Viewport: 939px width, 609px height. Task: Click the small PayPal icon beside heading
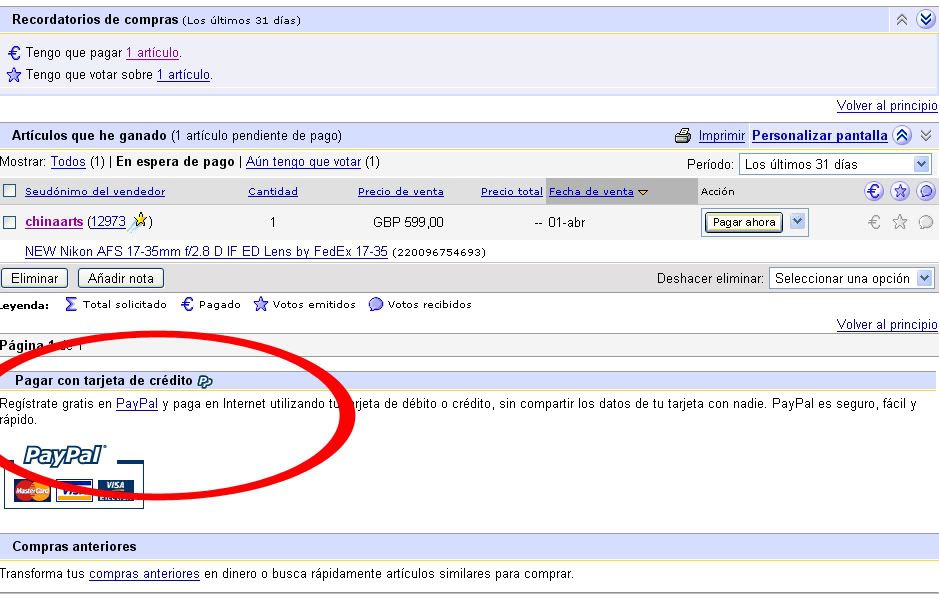[x=205, y=381]
